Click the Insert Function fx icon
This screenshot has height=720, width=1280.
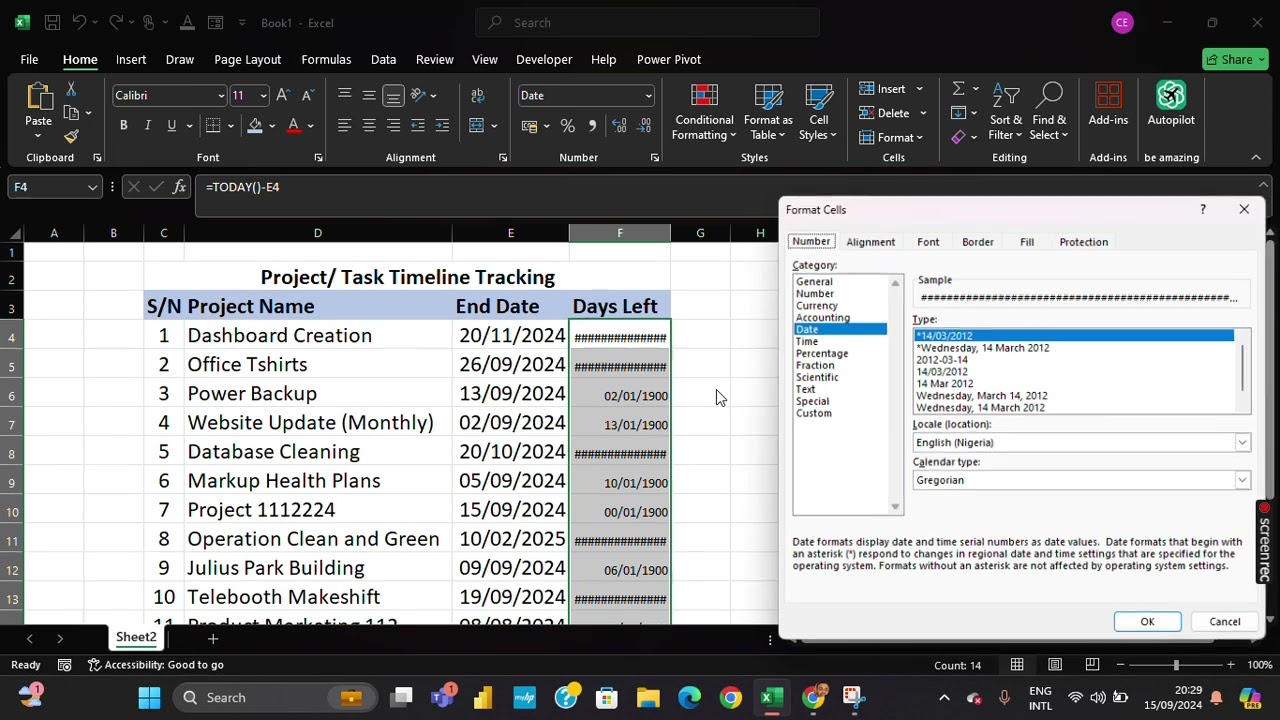179,187
